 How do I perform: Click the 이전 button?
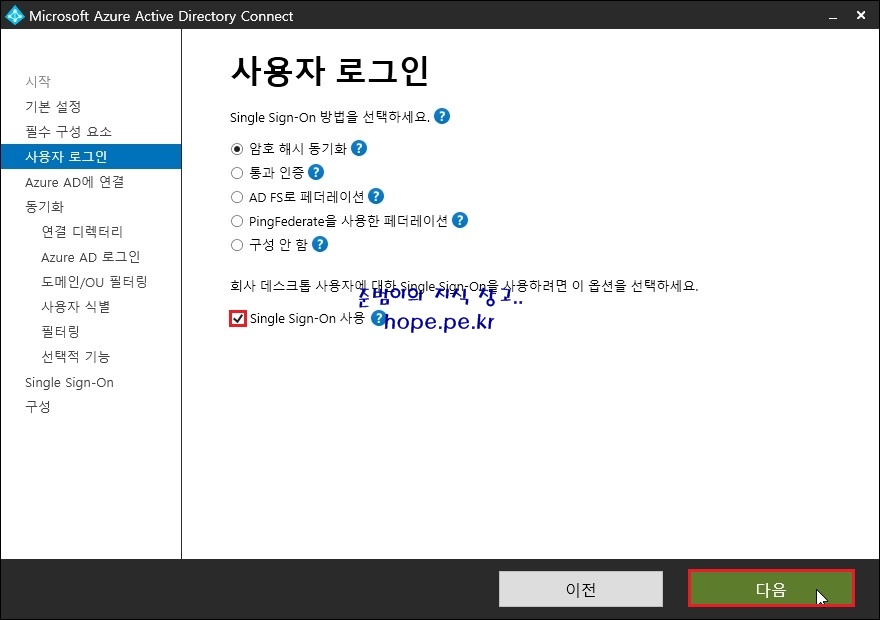(x=581, y=589)
